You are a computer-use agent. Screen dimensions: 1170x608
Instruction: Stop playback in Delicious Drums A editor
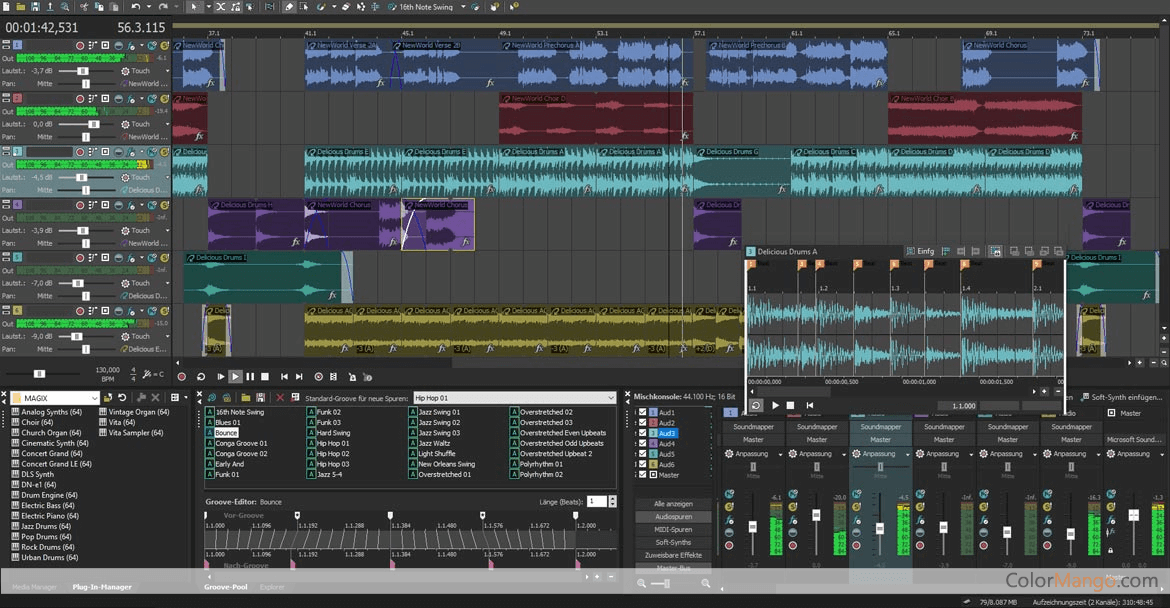[791, 405]
